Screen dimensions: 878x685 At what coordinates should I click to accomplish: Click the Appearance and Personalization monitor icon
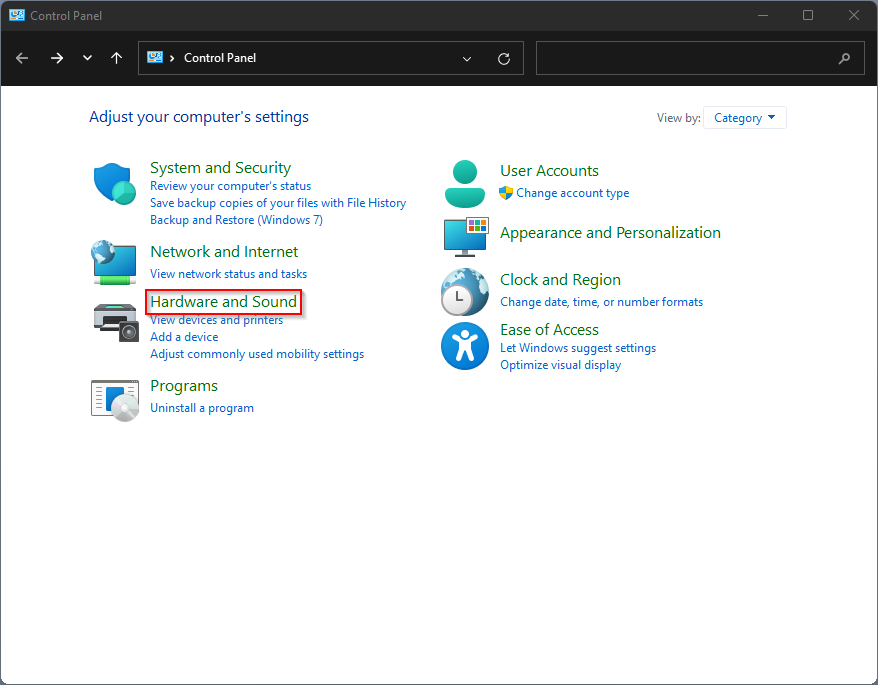tap(466, 237)
